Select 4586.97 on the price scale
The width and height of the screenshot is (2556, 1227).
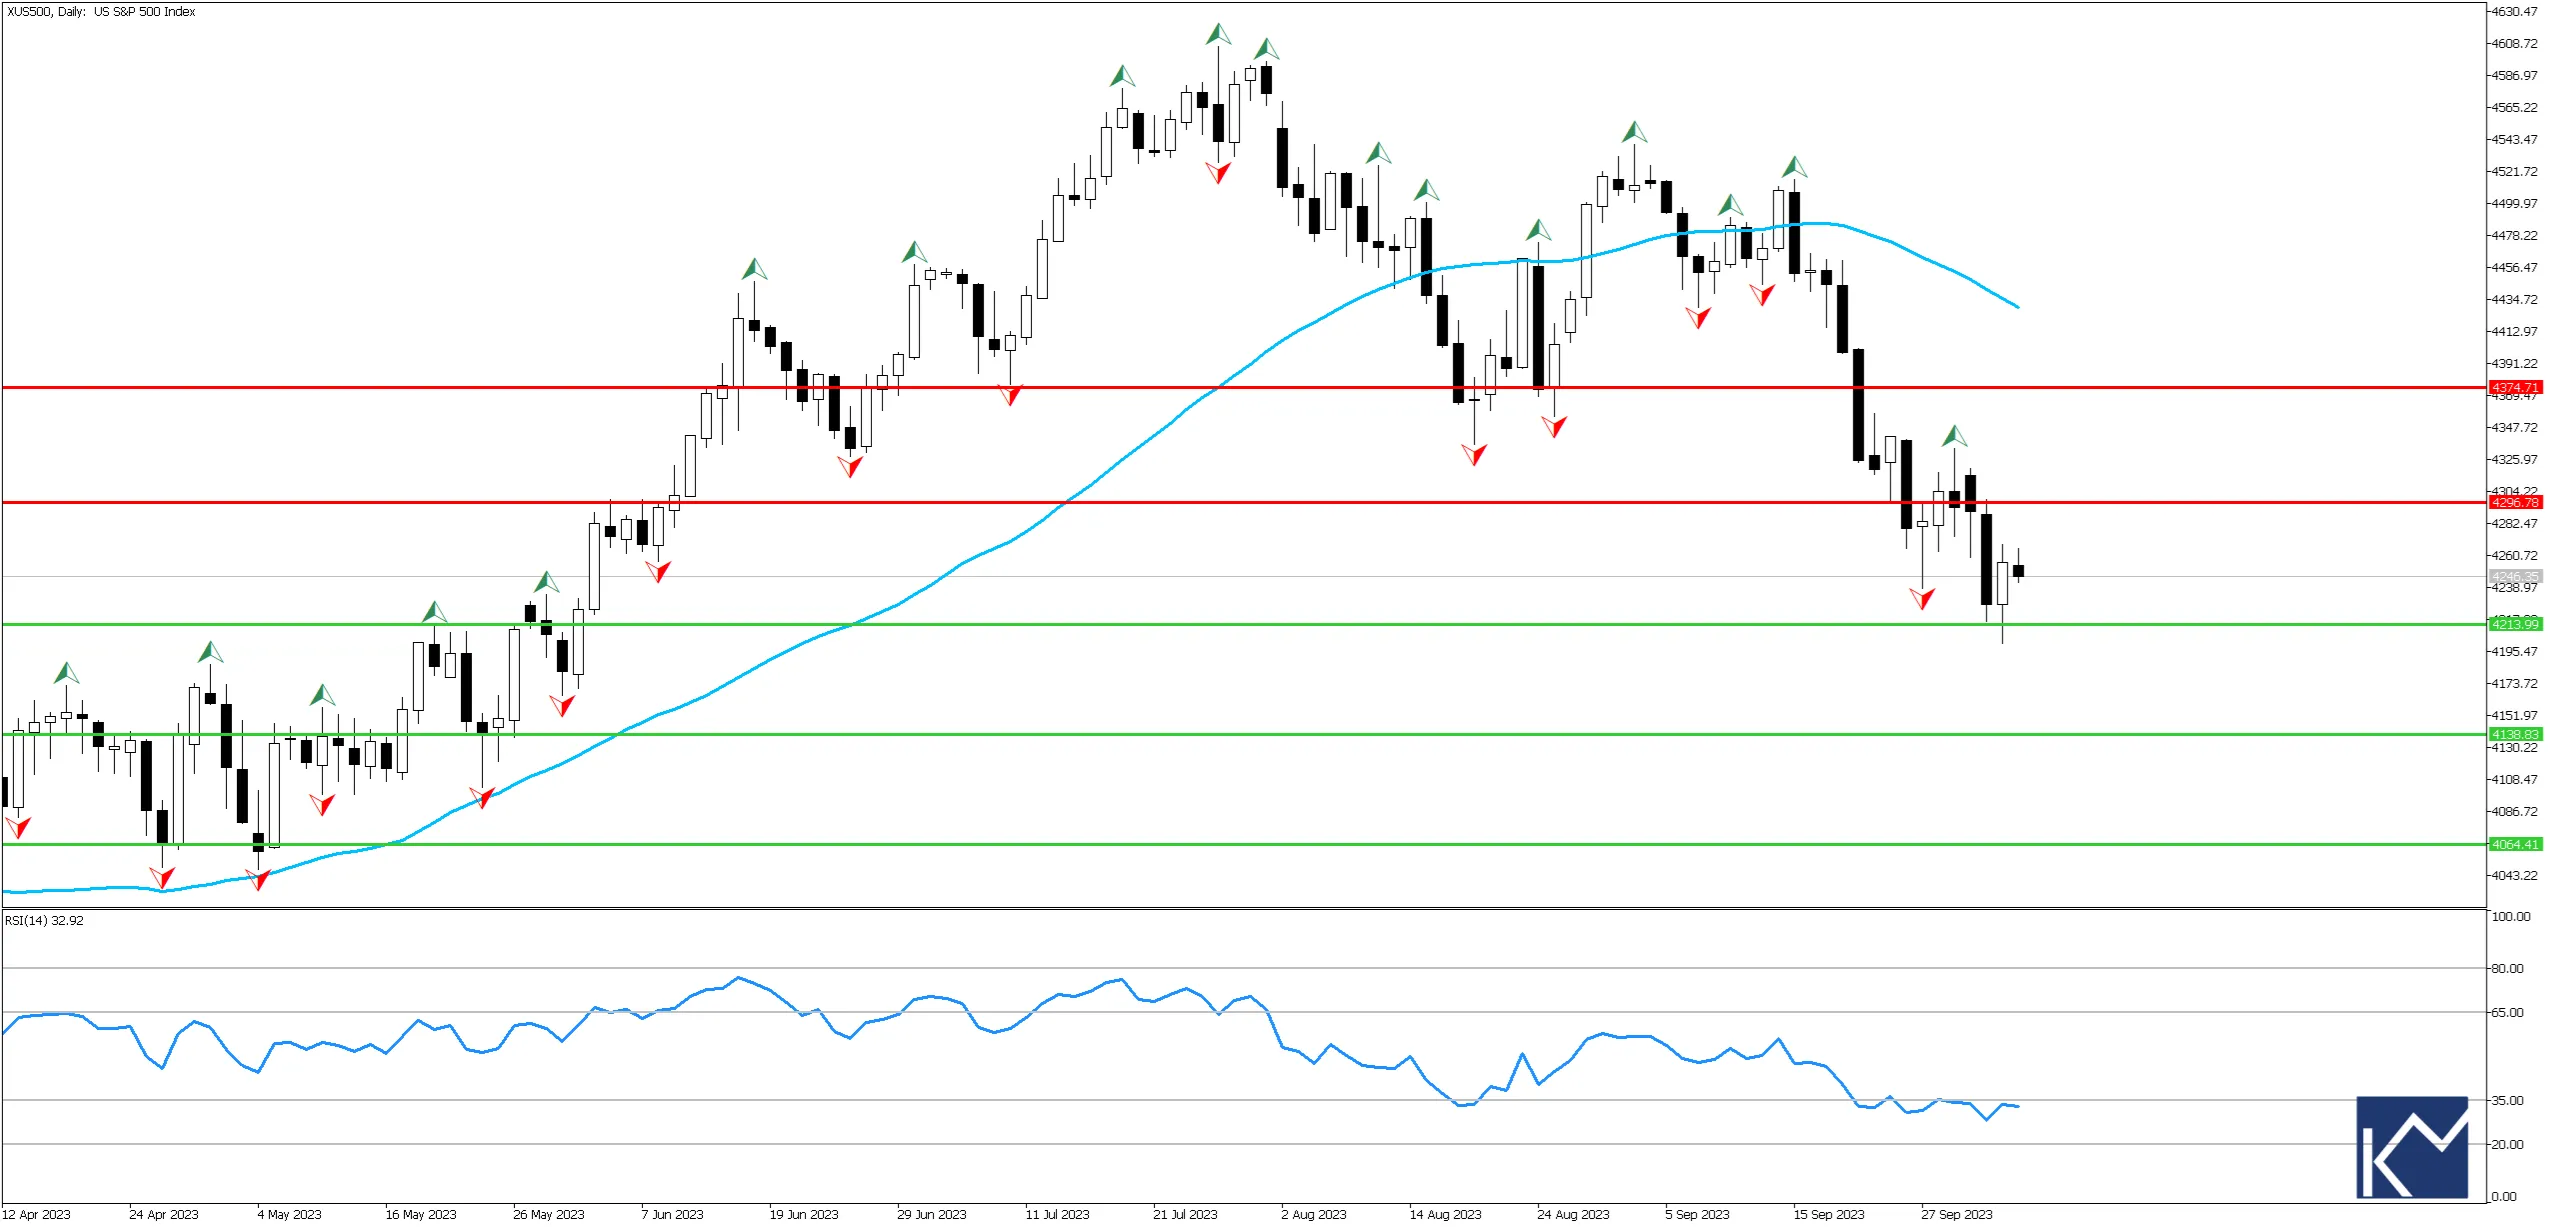point(2514,76)
